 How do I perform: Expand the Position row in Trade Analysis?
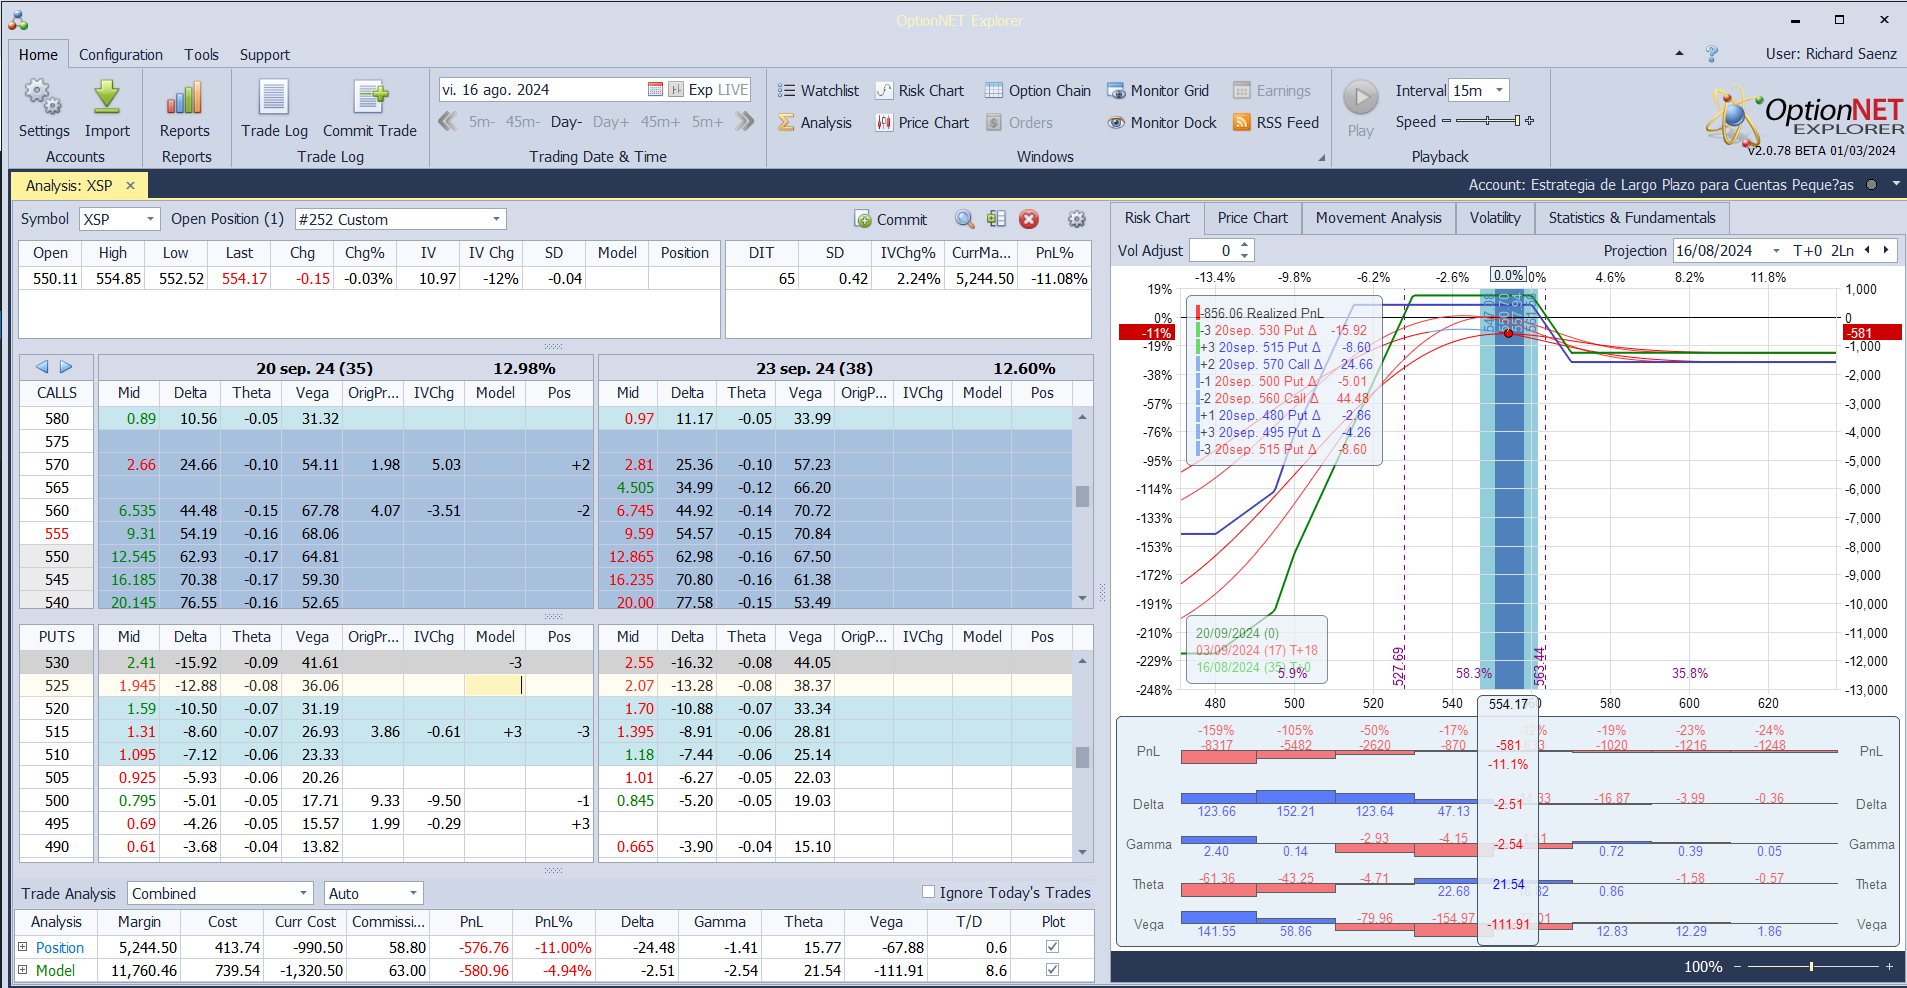click(x=22, y=946)
